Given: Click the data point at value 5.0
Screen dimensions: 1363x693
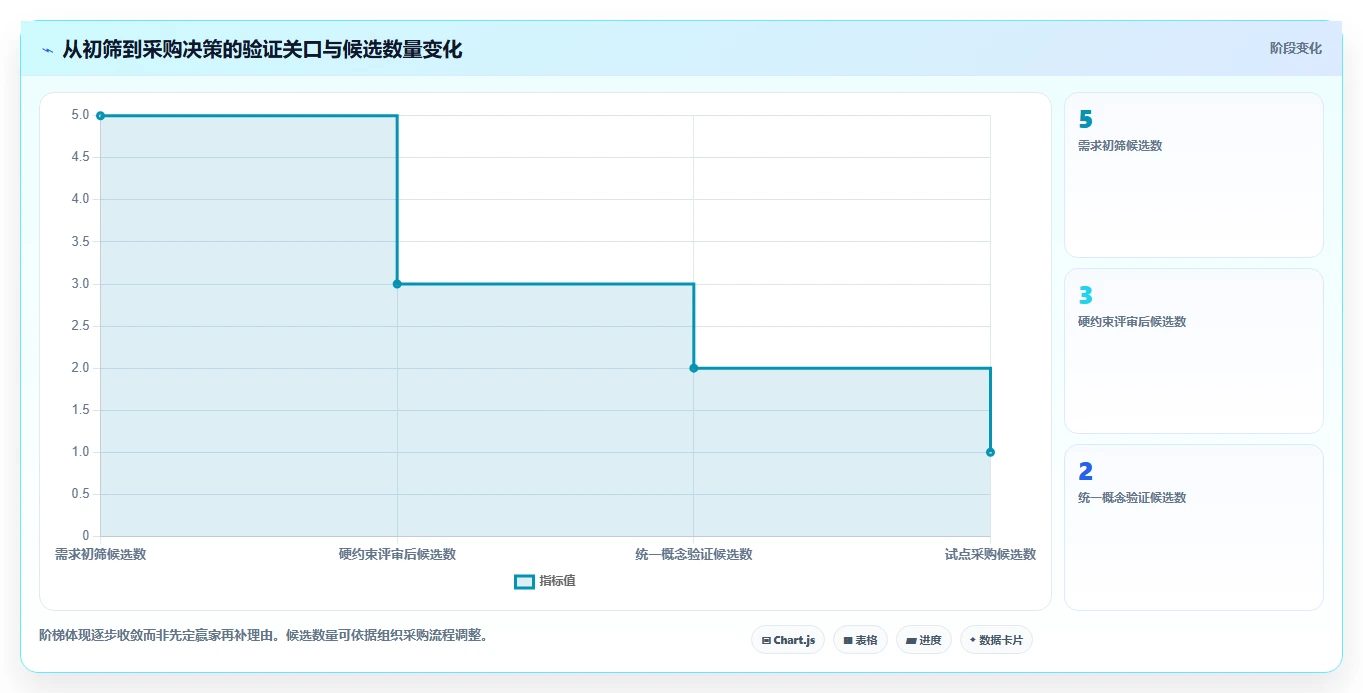Looking at the screenshot, I should (100, 116).
